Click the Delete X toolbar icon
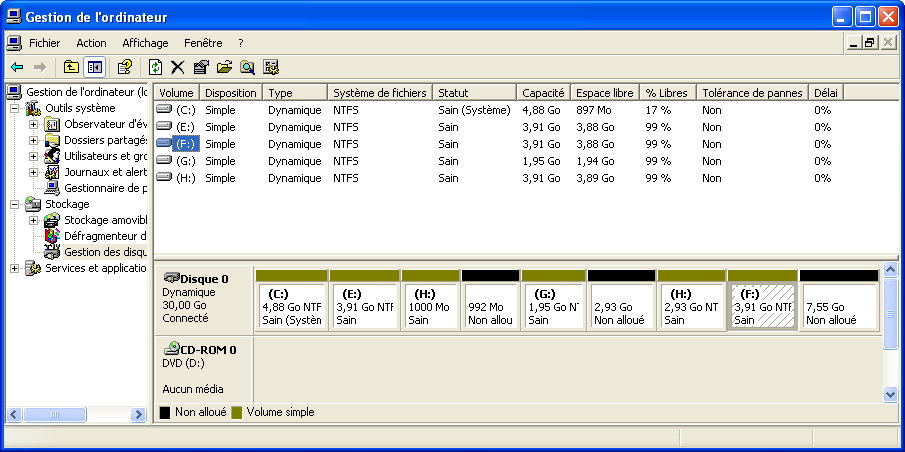 coord(177,68)
